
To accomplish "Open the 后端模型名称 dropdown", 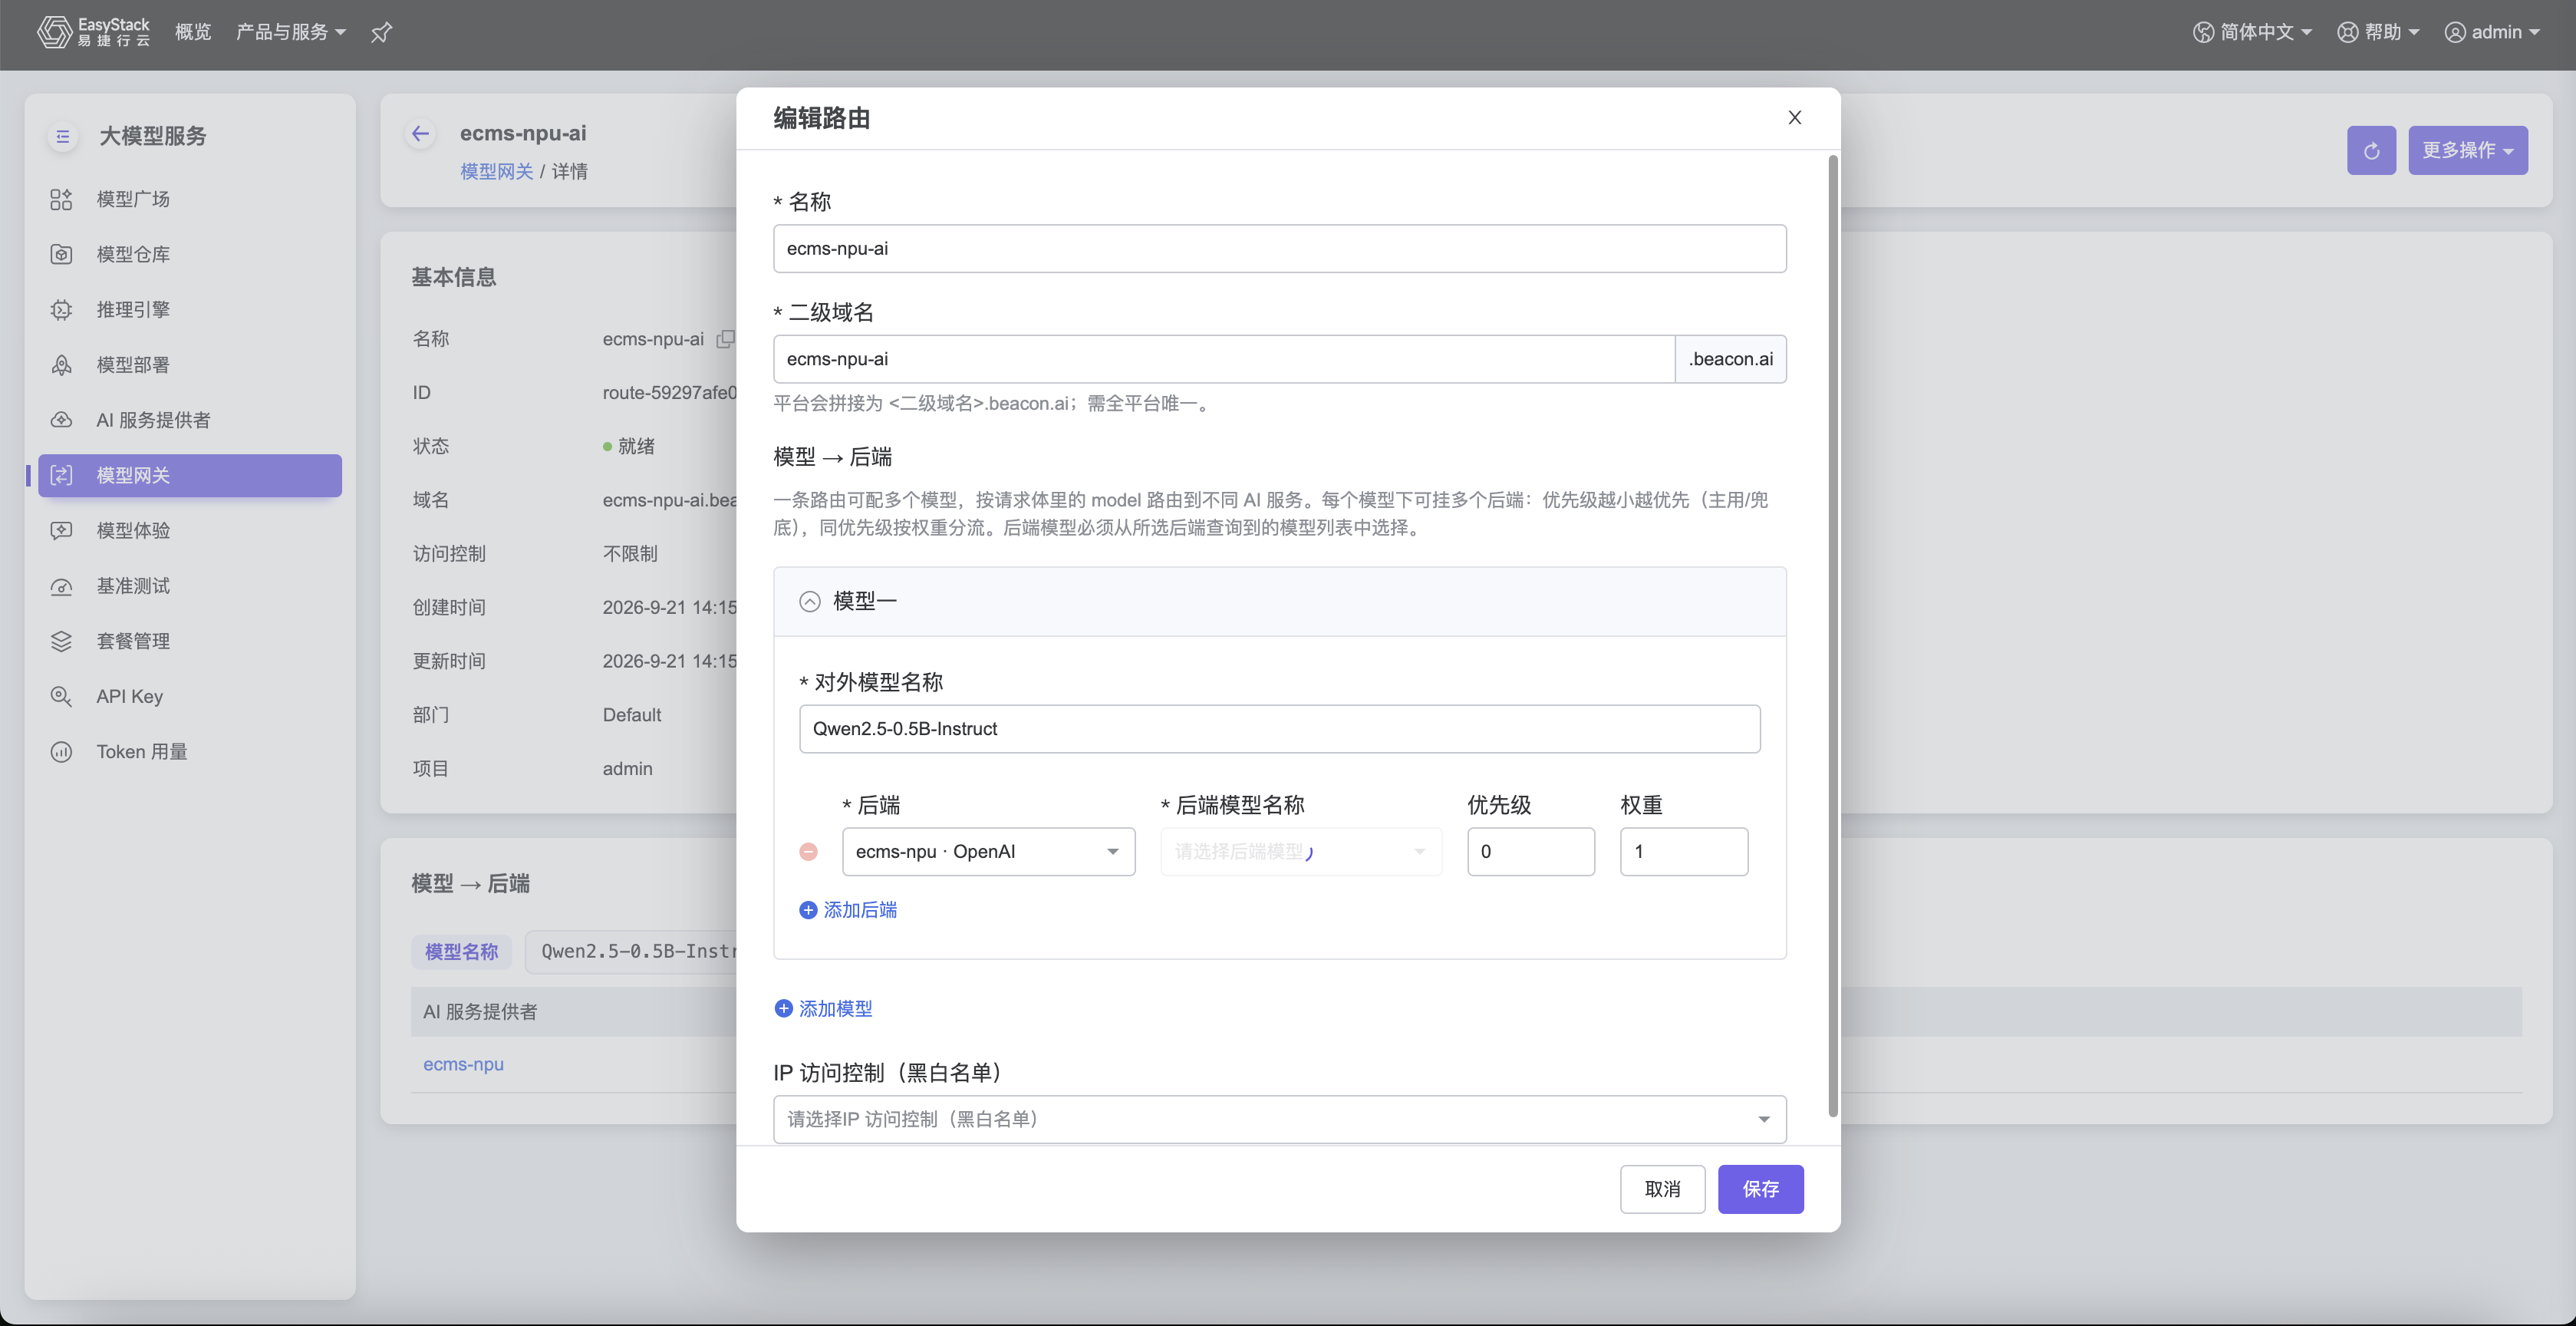I will (1301, 852).
